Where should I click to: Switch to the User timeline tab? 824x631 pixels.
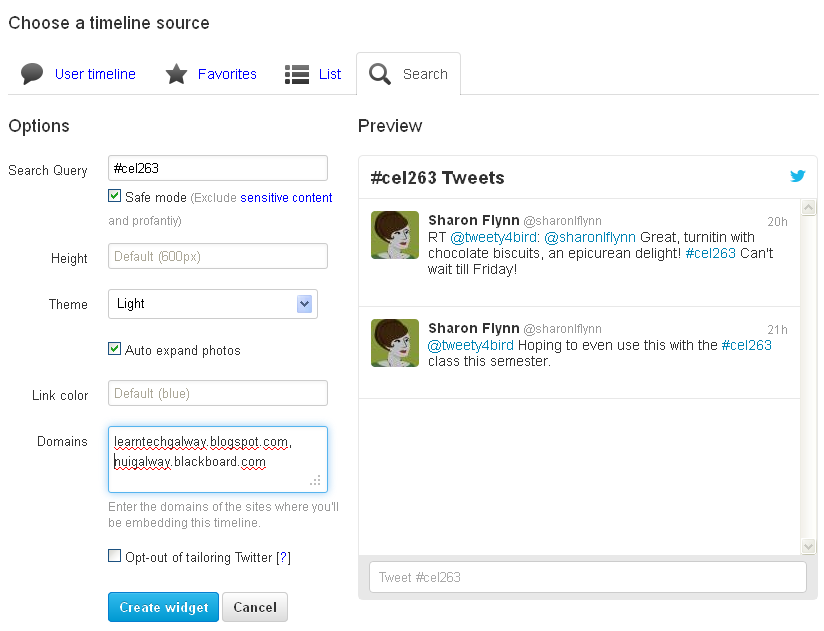(x=95, y=74)
